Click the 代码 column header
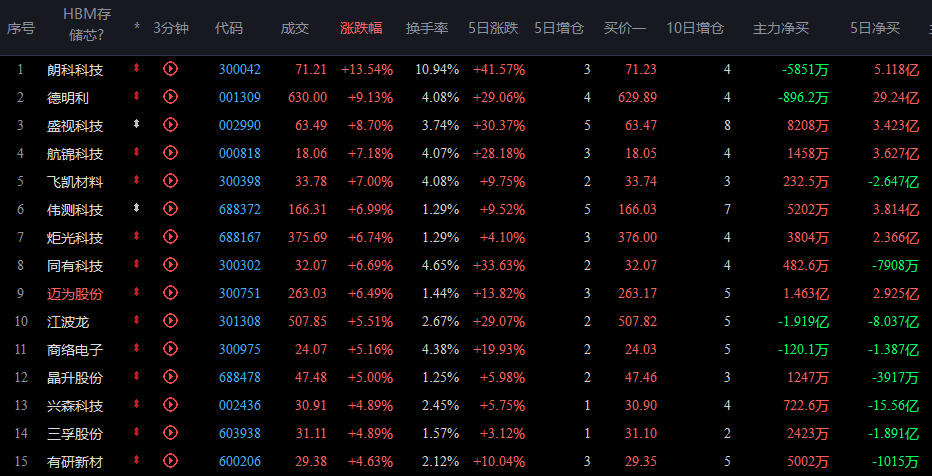The image size is (932, 476). click(x=229, y=28)
